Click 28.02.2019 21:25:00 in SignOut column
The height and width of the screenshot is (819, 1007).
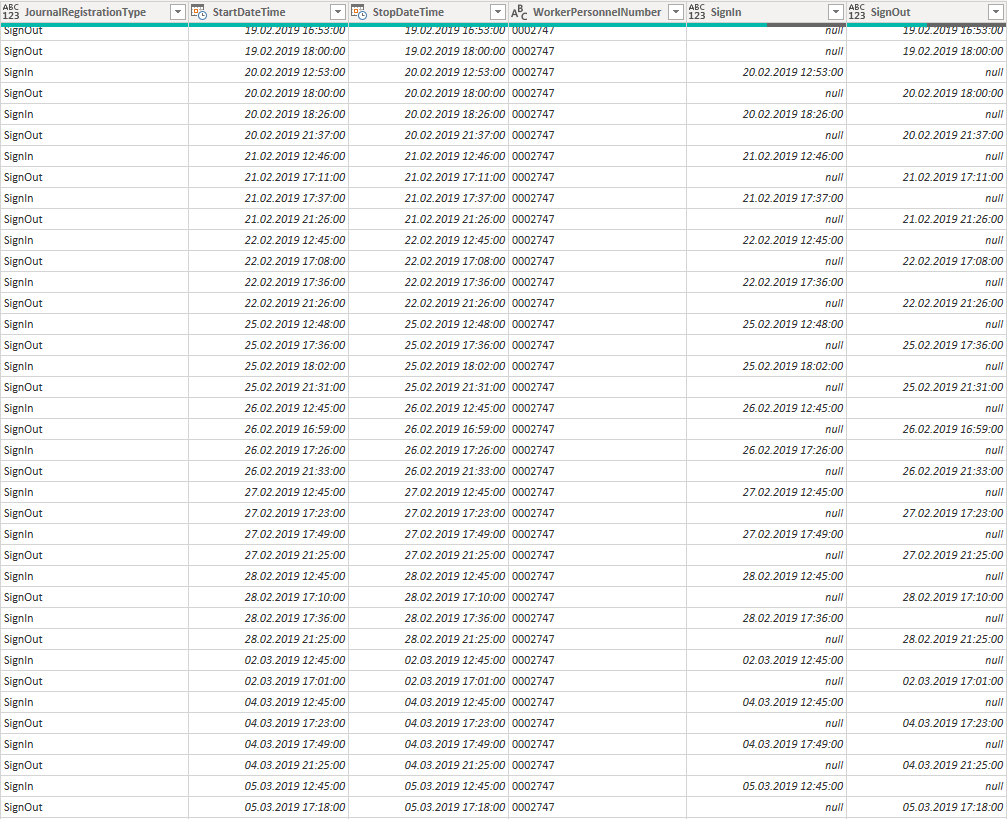953,639
